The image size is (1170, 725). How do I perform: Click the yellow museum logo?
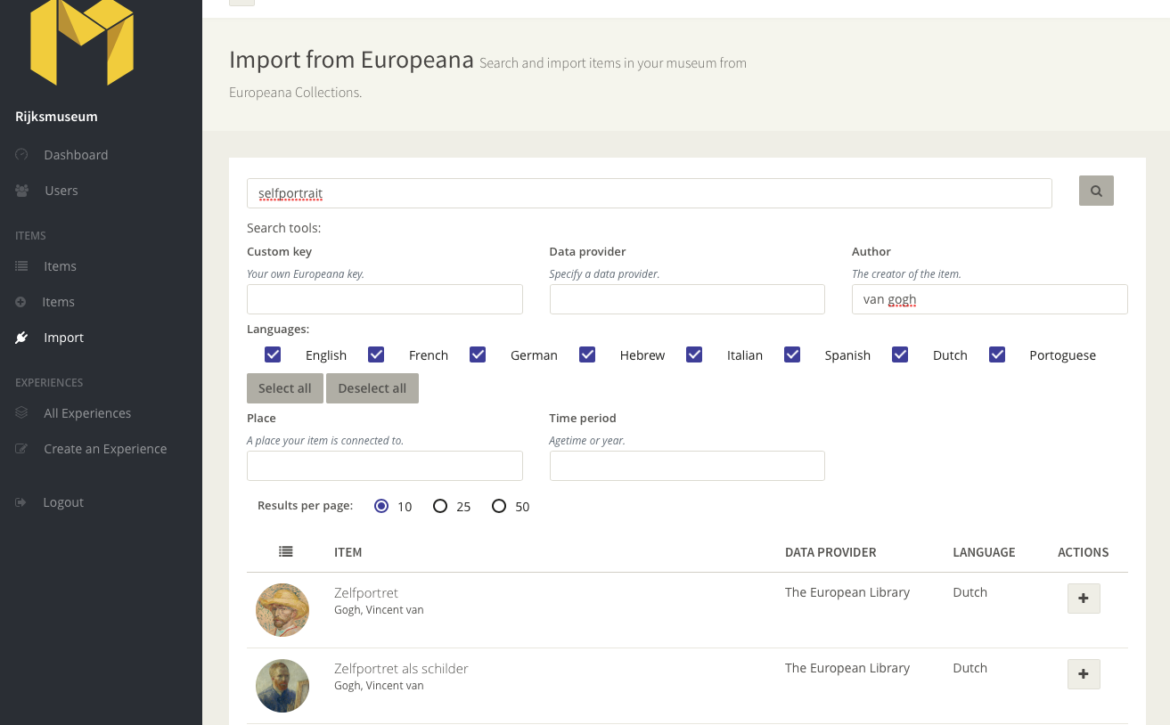[82, 41]
